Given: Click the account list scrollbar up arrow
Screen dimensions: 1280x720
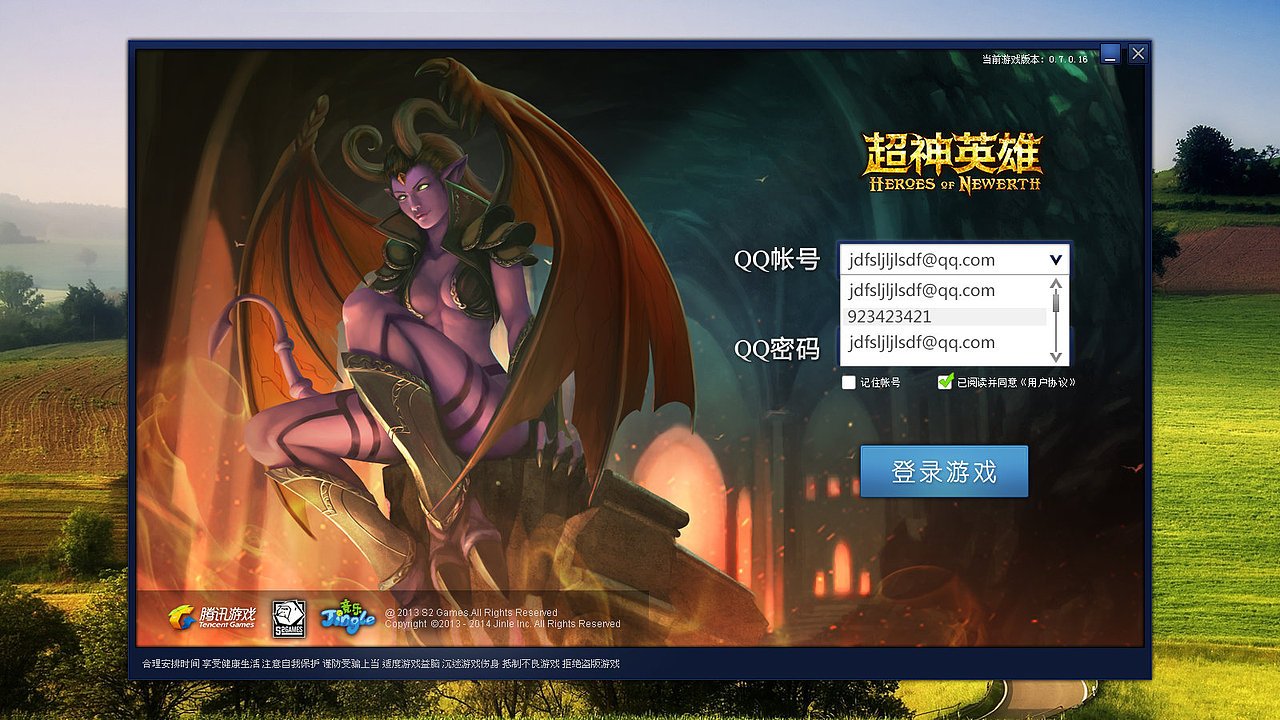Looking at the screenshot, I should (1057, 285).
